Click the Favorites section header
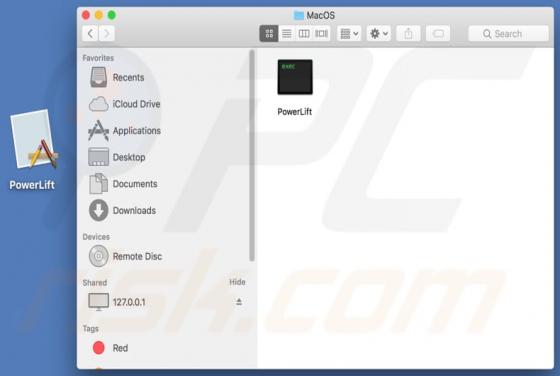This screenshot has height=376, width=560. (98, 58)
